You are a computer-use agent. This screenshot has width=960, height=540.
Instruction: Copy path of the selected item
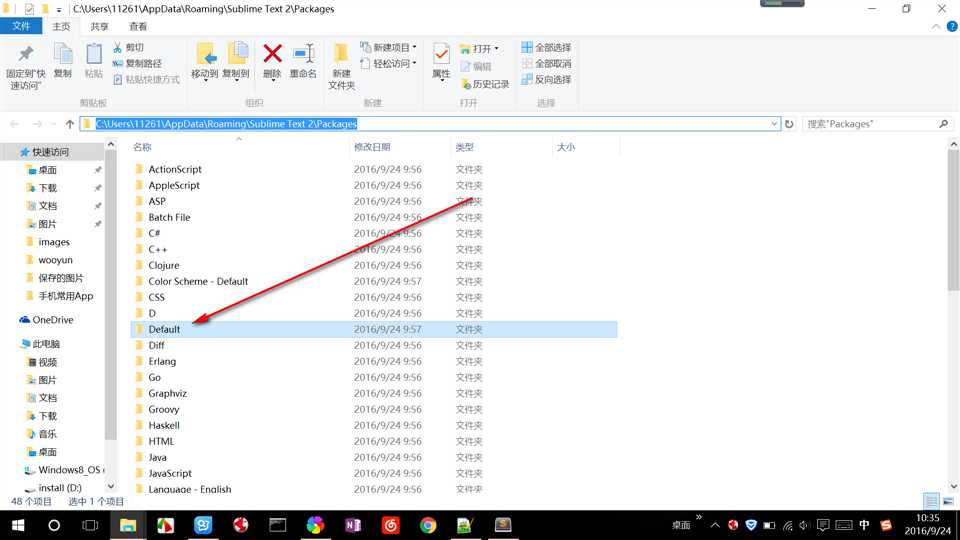[x=137, y=63]
